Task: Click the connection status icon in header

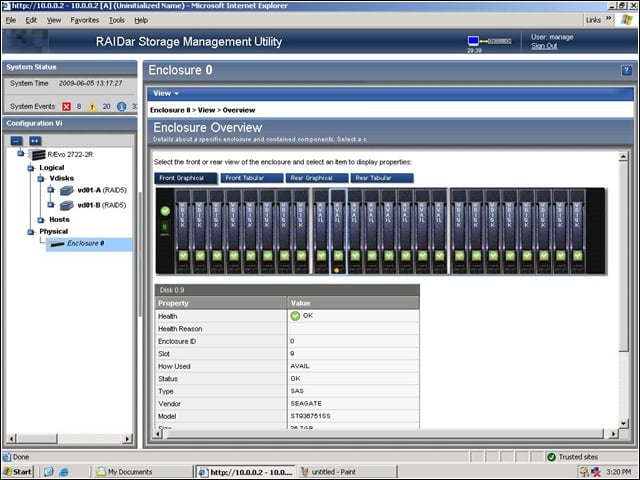Action: [489, 41]
